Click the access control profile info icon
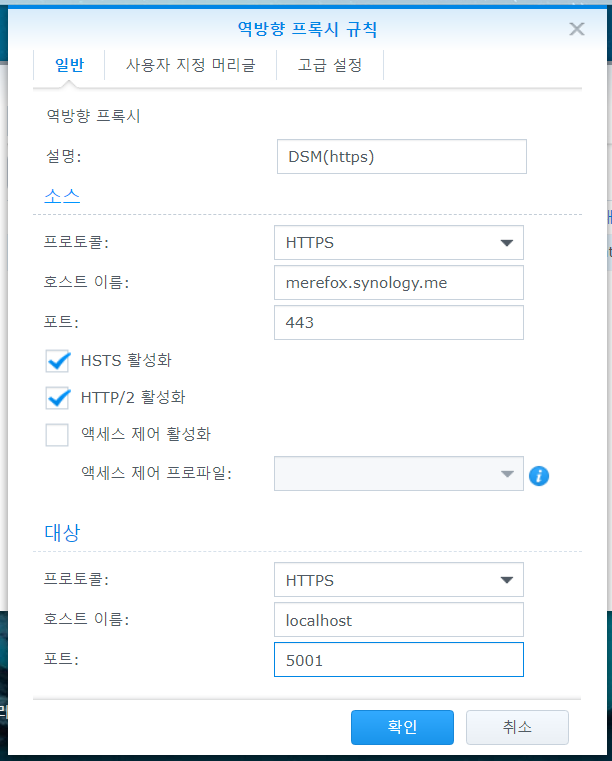612x761 pixels. tap(539, 476)
